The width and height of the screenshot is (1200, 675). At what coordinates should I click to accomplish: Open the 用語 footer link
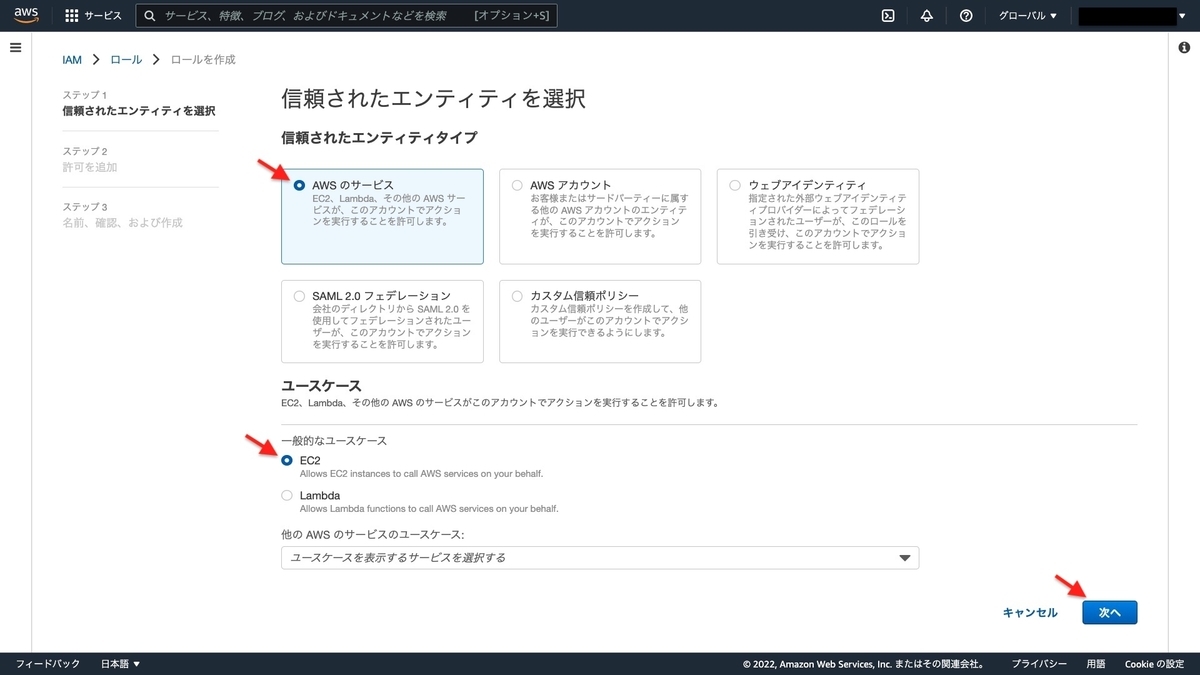[x=1096, y=664]
